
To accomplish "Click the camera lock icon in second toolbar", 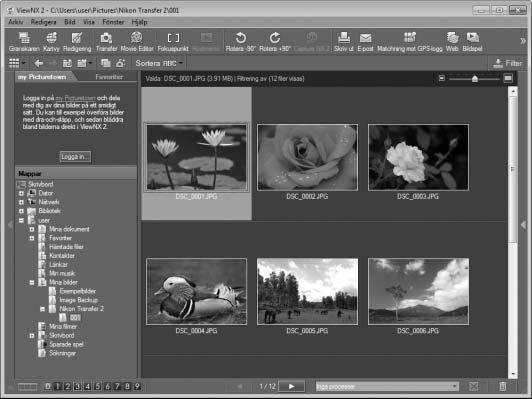I will pyautogui.click(x=121, y=63).
